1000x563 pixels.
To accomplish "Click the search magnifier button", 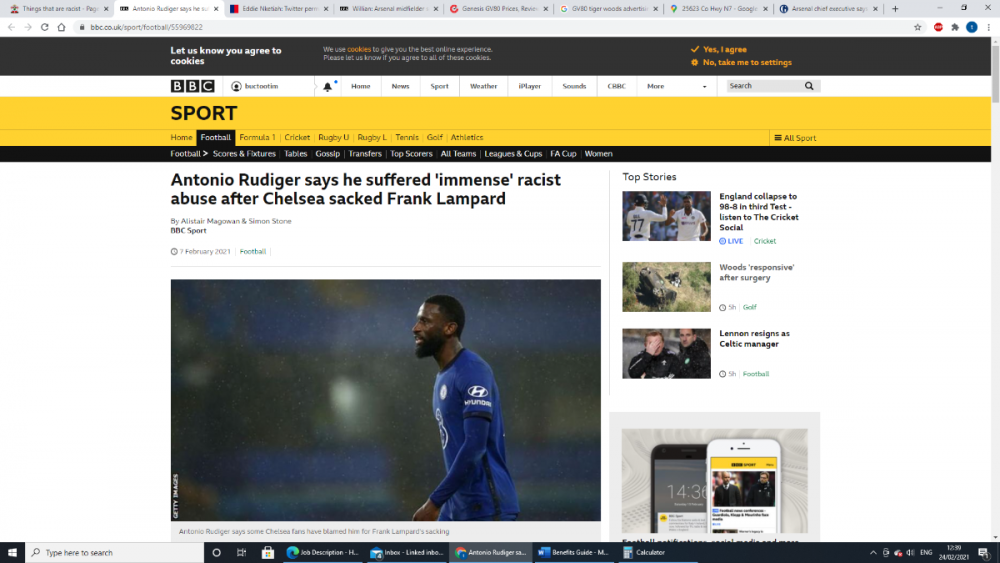I will click(x=809, y=86).
